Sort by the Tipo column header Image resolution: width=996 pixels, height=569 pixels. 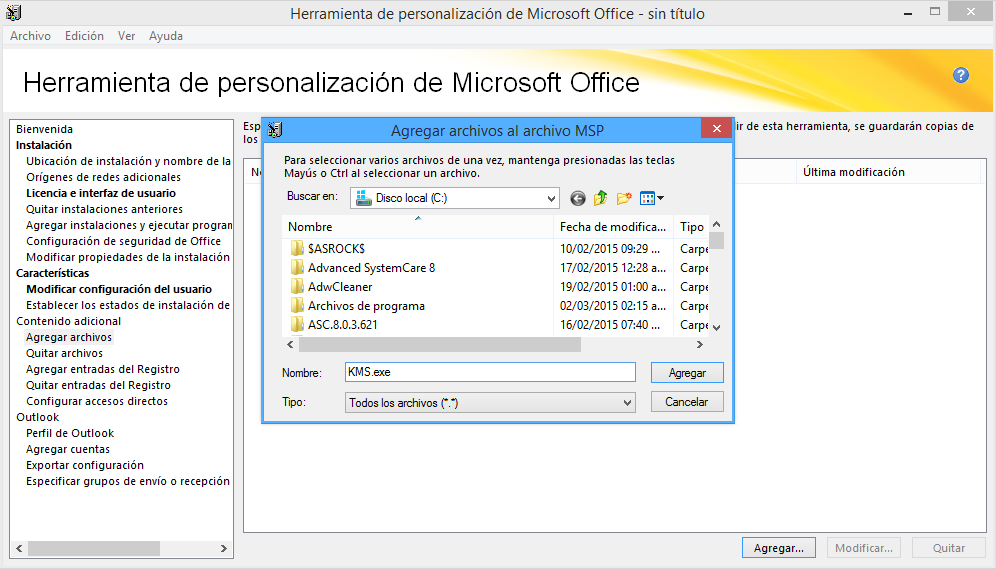coord(692,227)
